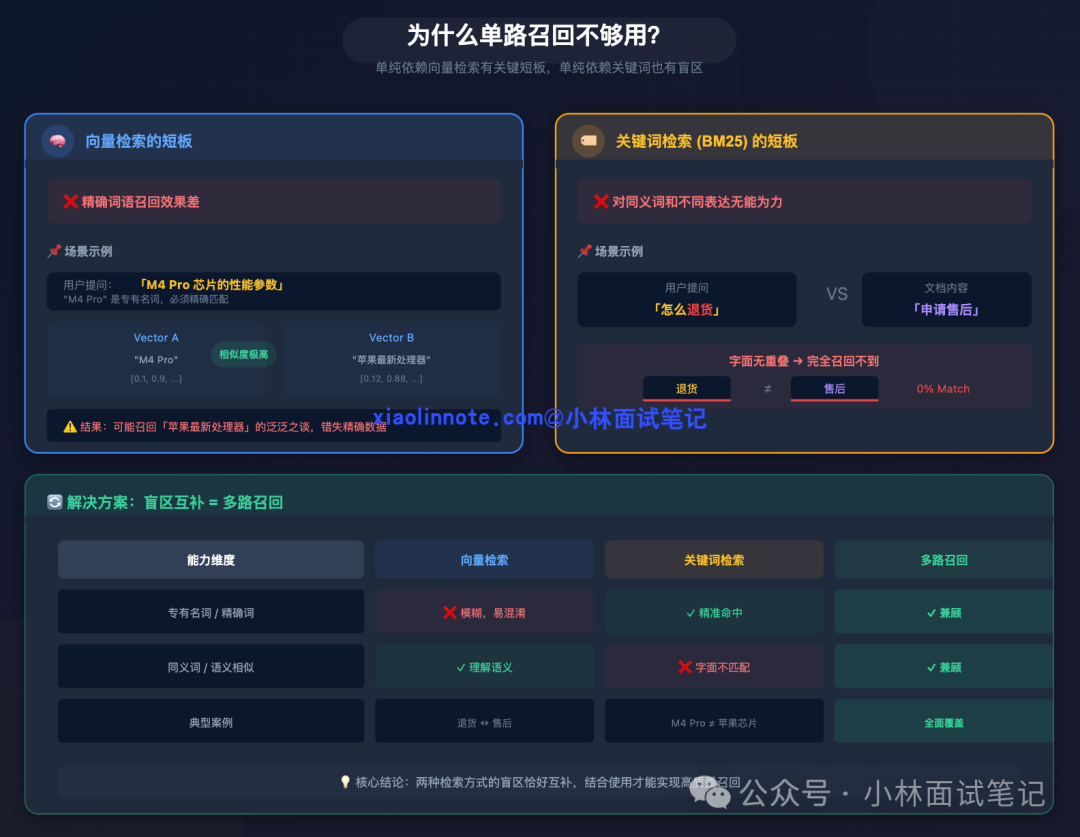Click the 模糊，易混淆 cell text
This screenshot has height=837, width=1080.
(x=493, y=613)
